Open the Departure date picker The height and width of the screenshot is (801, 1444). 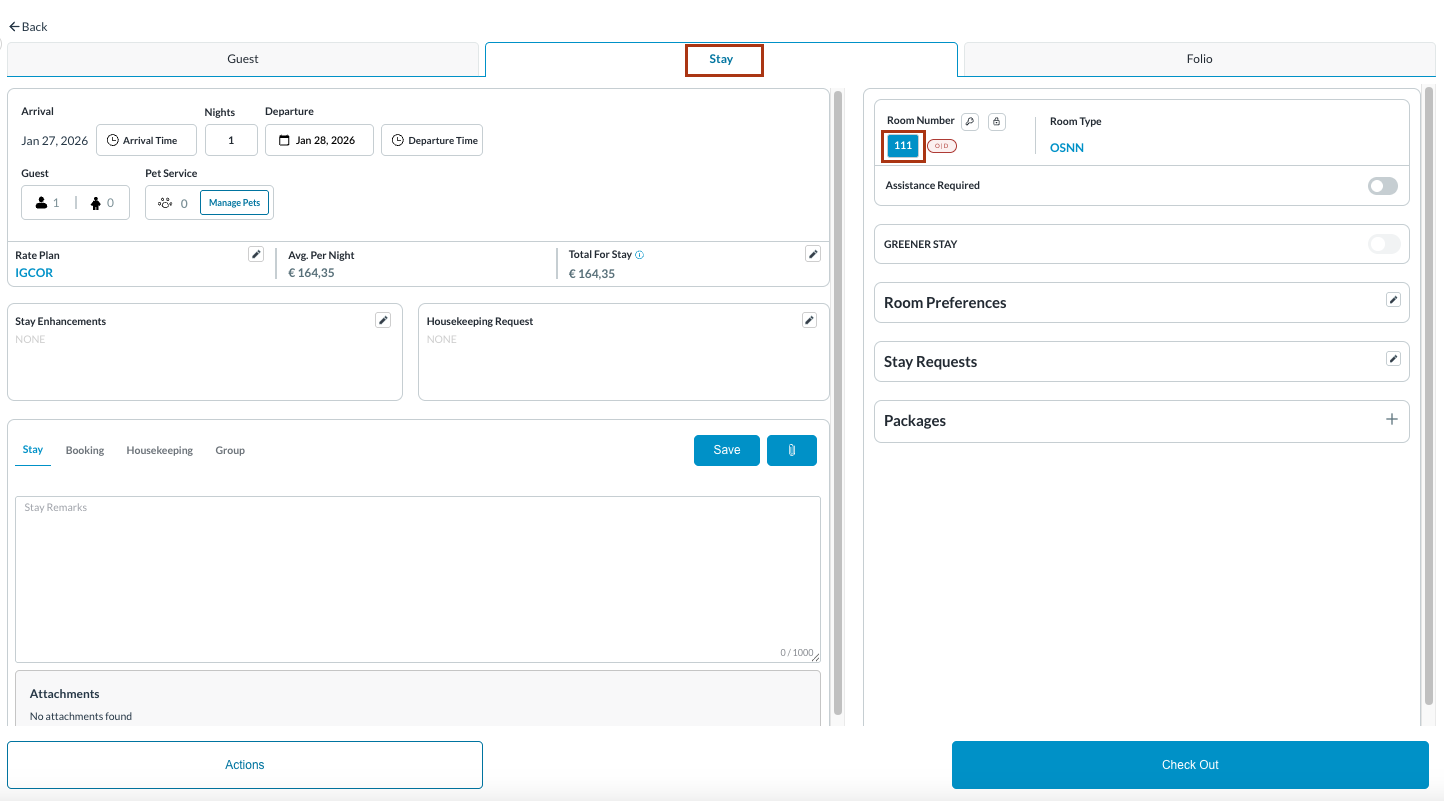coord(319,140)
